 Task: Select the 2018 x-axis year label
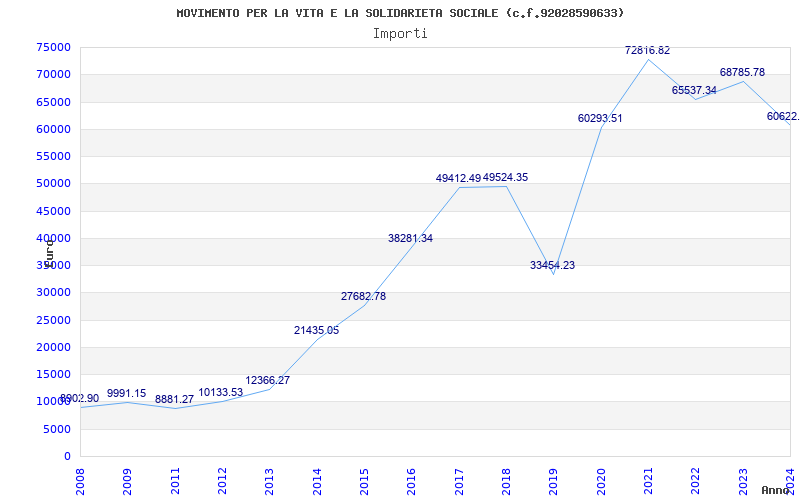(x=506, y=482)
